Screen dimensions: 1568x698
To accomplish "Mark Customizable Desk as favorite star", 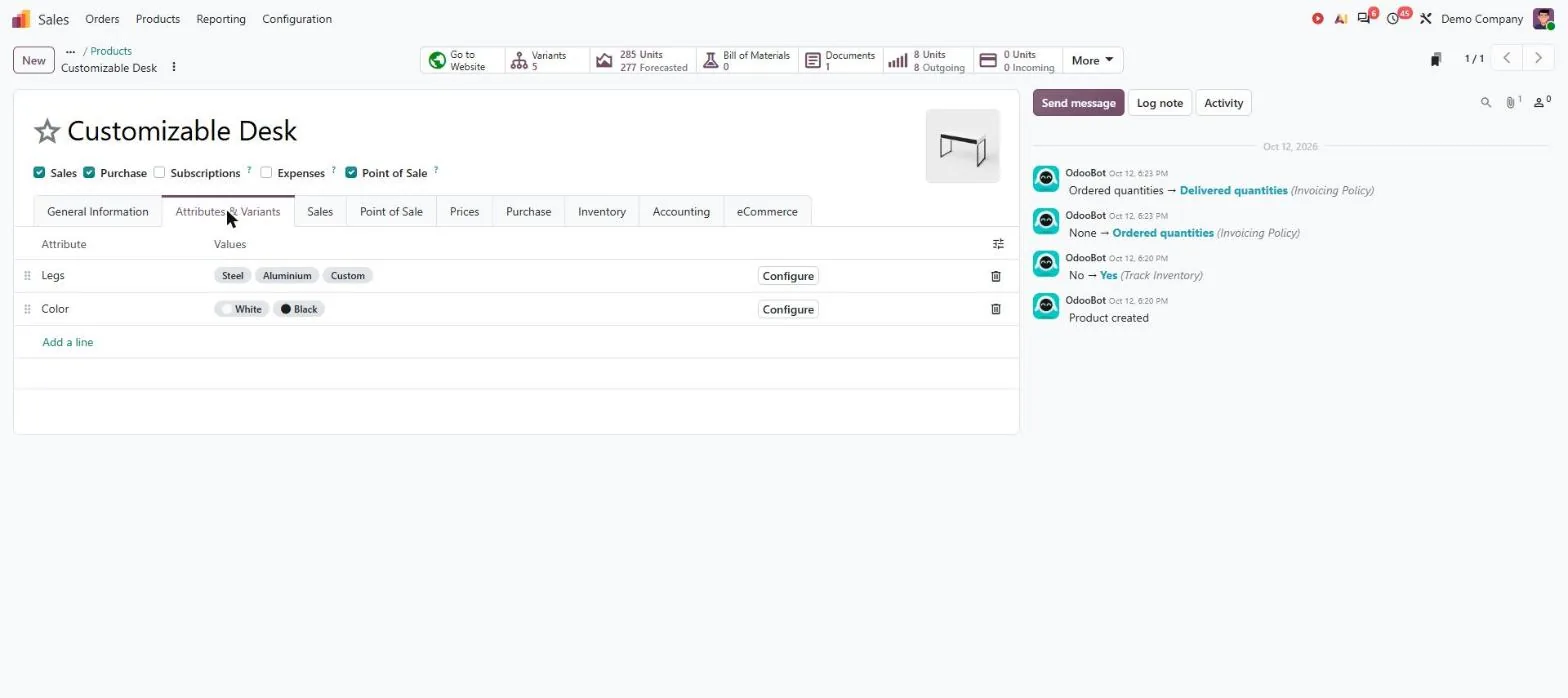I will pos(47,131).
